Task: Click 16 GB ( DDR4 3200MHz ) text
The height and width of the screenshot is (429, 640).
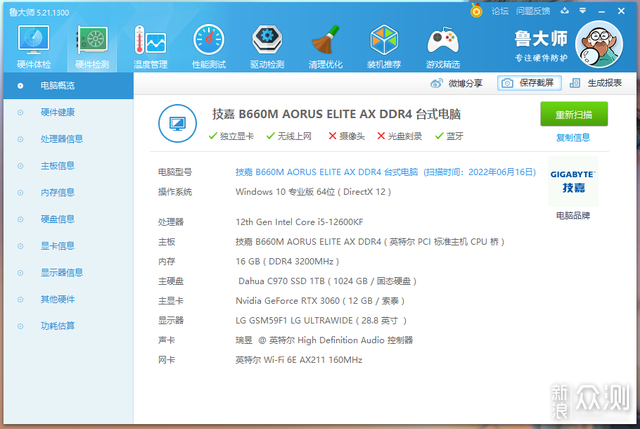Action: click(287, 261)
